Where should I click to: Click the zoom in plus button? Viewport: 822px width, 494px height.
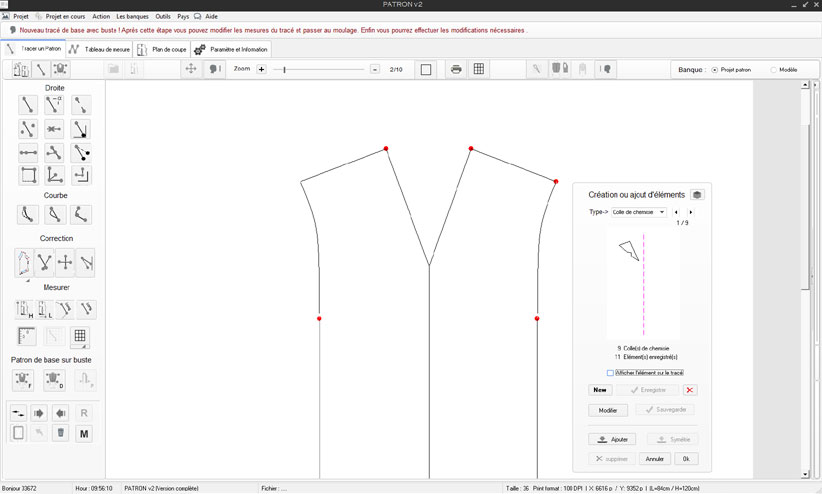pos(262,69)
